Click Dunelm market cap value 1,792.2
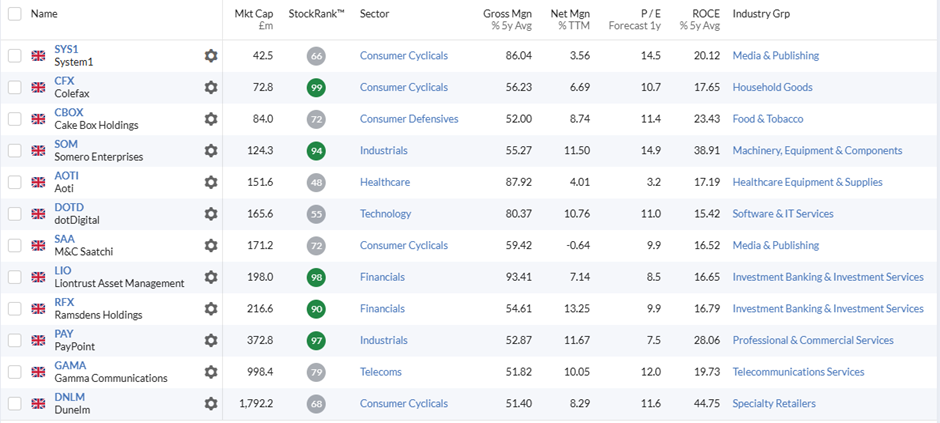 (x=256, y=404)
